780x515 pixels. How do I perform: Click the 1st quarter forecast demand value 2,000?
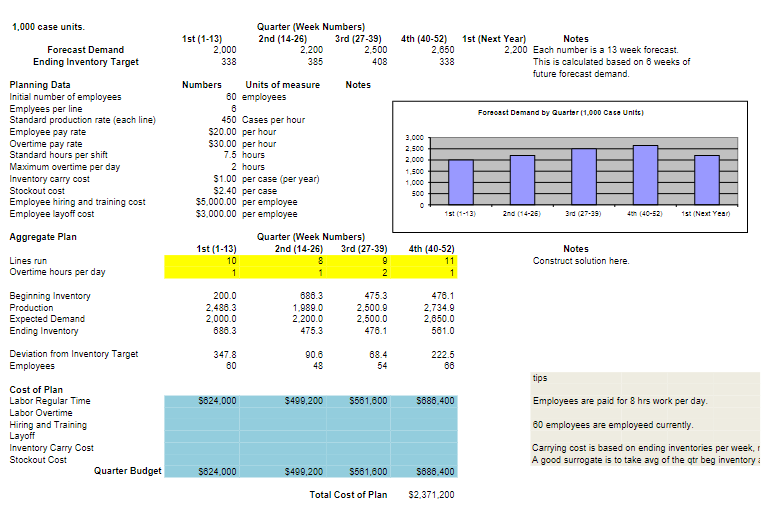(x=225, y=50)
